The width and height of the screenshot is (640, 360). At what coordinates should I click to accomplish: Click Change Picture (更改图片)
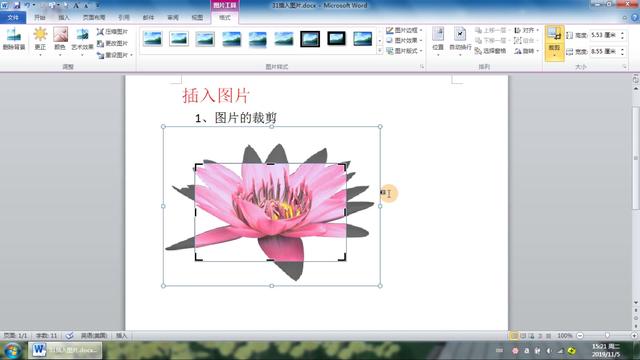112,43
